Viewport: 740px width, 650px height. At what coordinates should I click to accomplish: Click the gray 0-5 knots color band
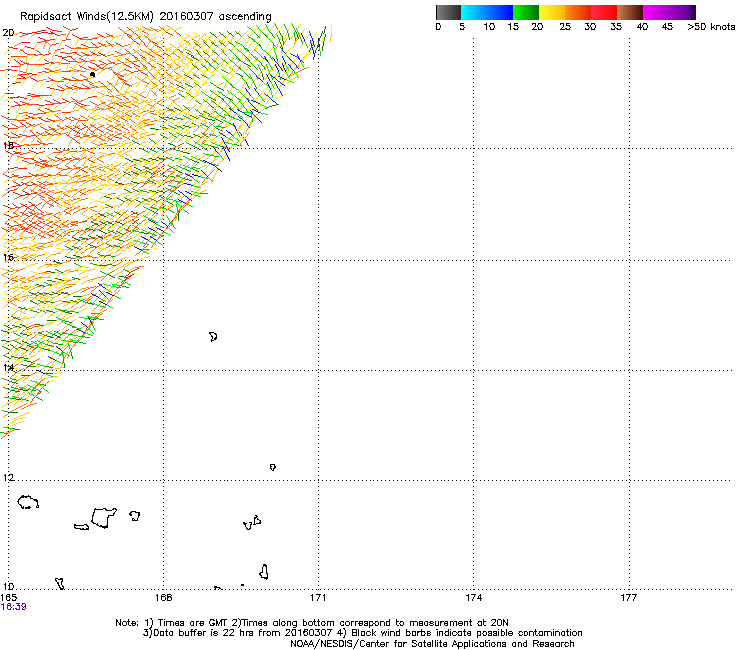pyautogui.click(x=448, y=12)
